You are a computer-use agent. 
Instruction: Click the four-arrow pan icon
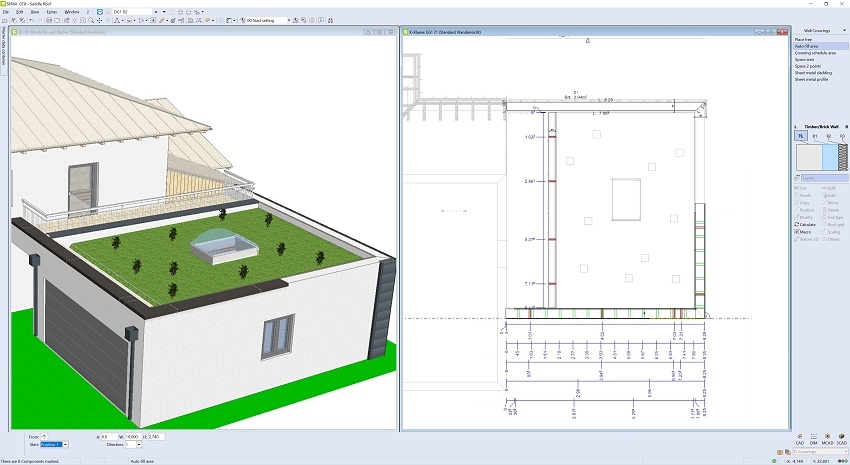pyautogui.click(x=99, y=20)
